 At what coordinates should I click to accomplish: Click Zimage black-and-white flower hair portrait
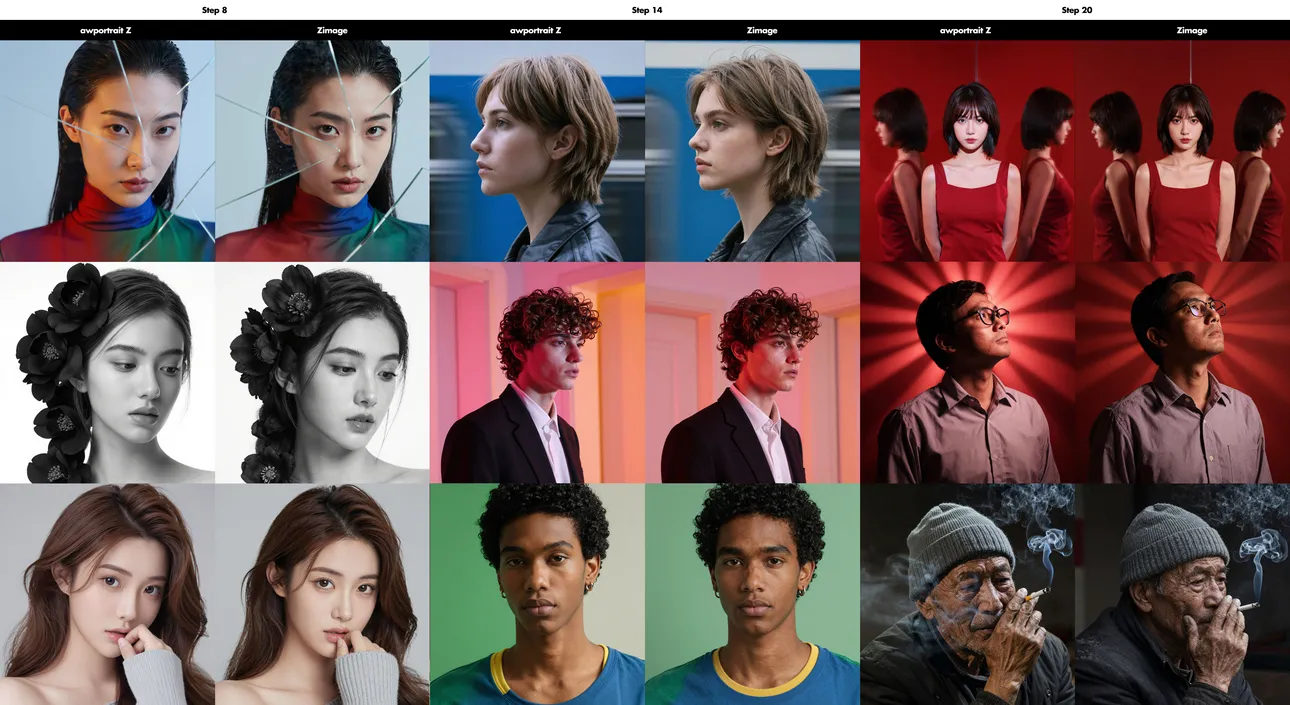[322, 373]
